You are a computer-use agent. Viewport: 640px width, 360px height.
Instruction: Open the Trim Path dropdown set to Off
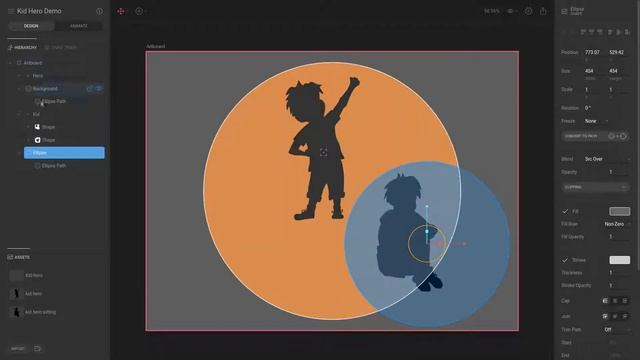click(x=617, y=329)
